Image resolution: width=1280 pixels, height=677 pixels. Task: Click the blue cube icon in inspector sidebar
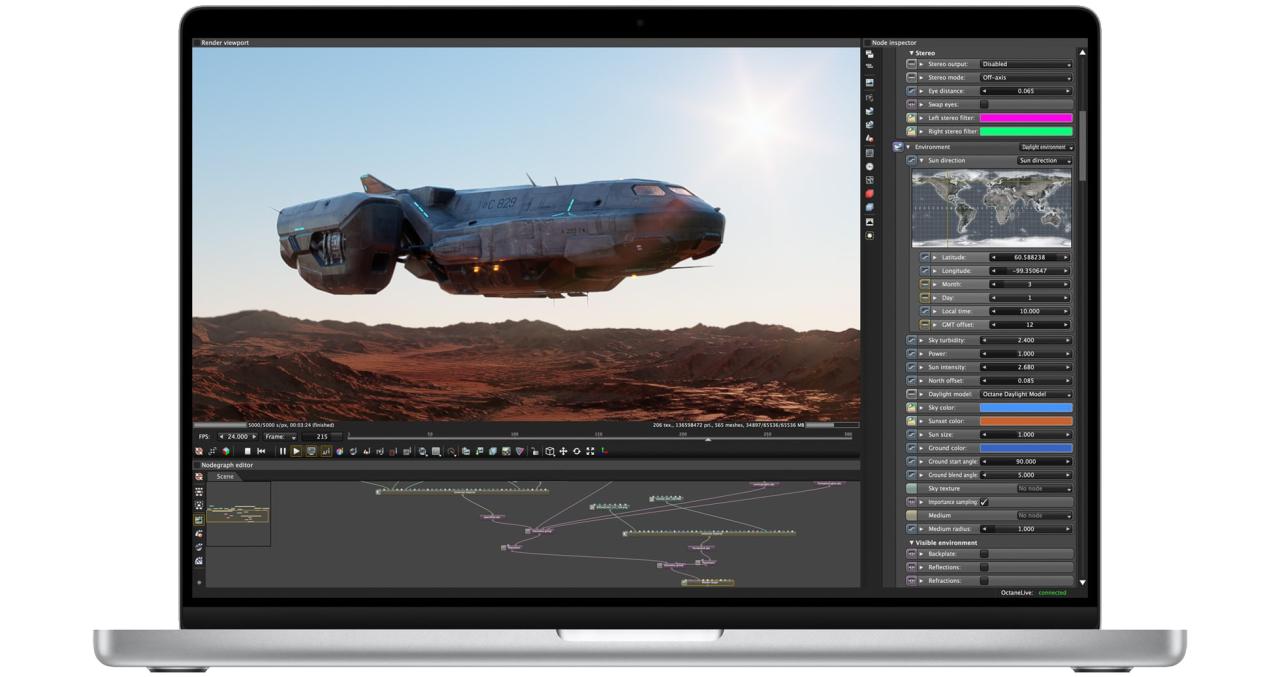[x=869, y=207]
